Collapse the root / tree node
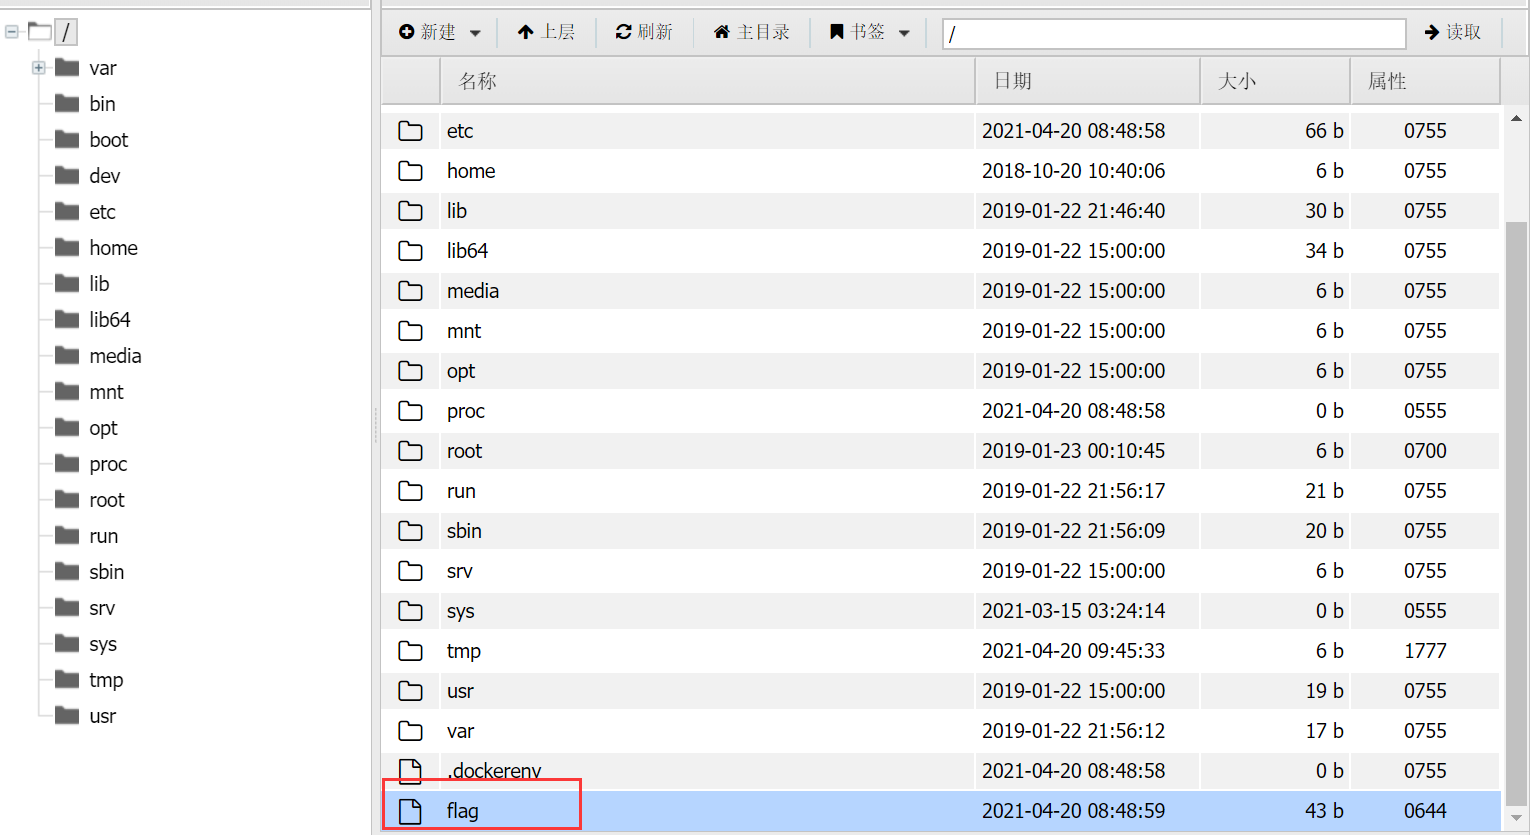Image resolution: width=1530 pixels, height=835 pixels. point(12,32)
